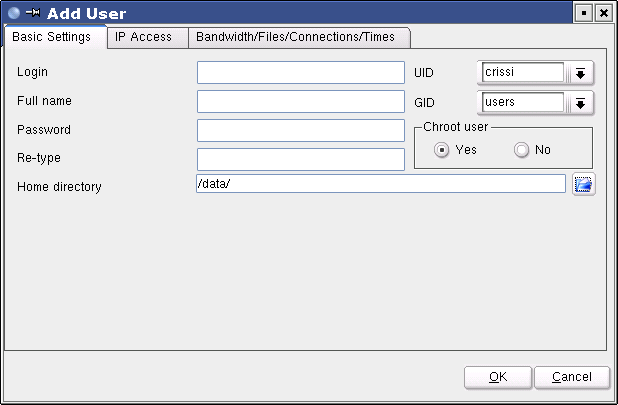Maximize the Add User window
The image size is (618, 405).
click(x=584, y=13)
